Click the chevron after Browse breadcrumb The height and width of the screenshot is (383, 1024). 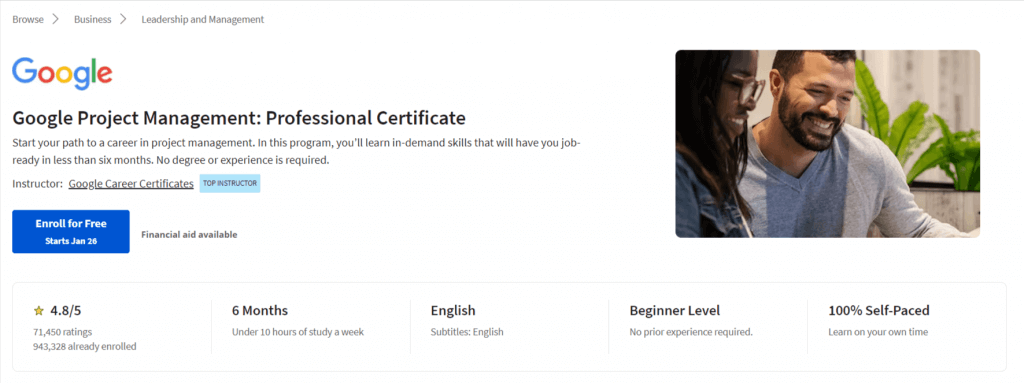[x=56, y=19]
